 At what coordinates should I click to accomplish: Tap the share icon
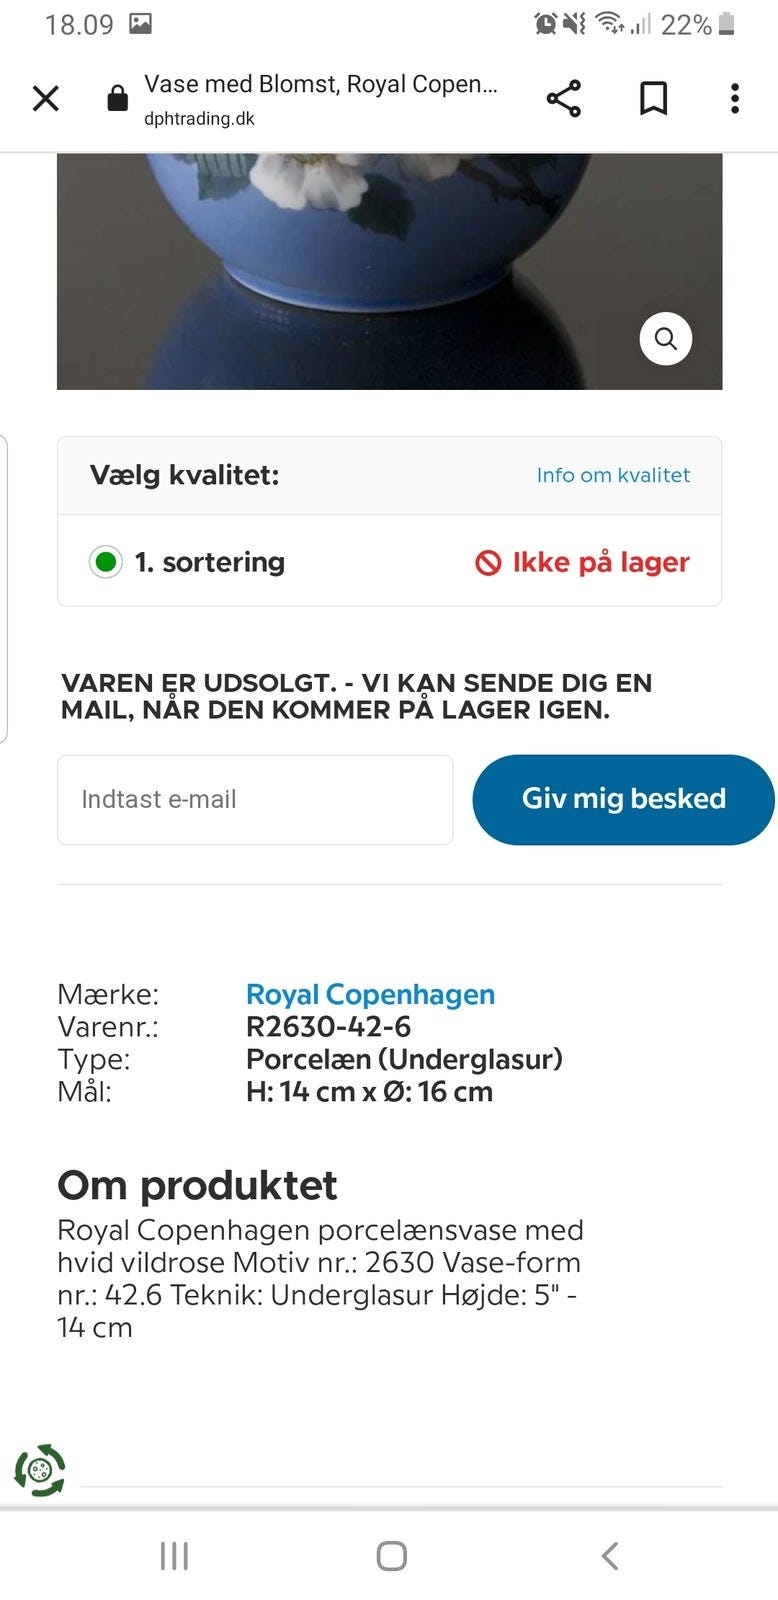(564, 99)
